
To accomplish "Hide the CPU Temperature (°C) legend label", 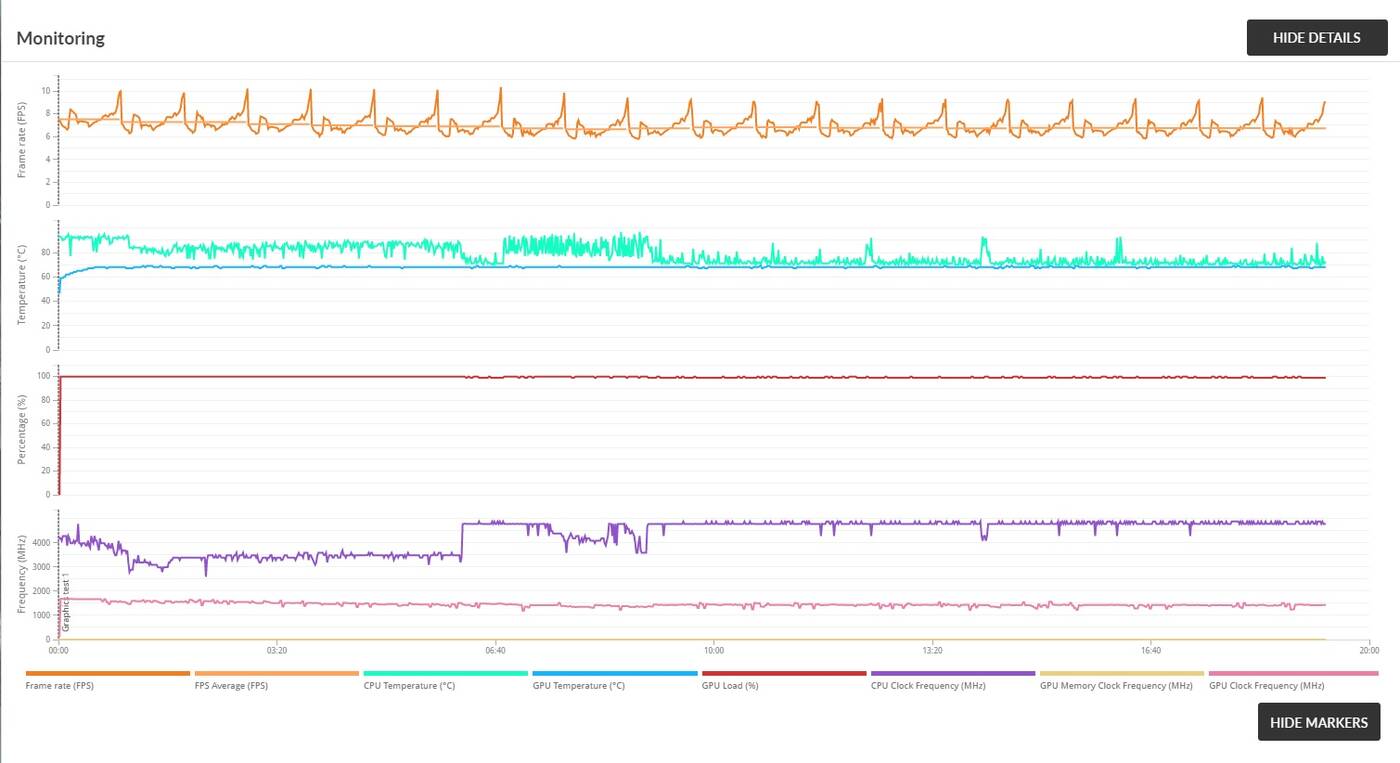I will coord(409,686).
